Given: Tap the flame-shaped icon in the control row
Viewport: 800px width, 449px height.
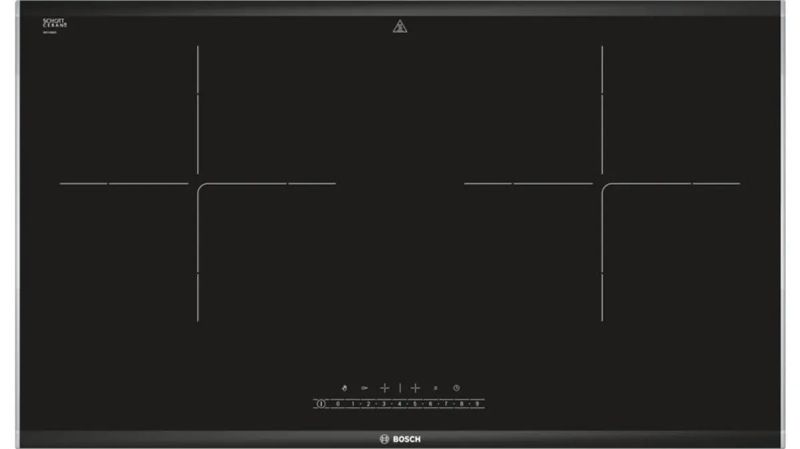Looking at the screenshot, I should coord(344,386).
